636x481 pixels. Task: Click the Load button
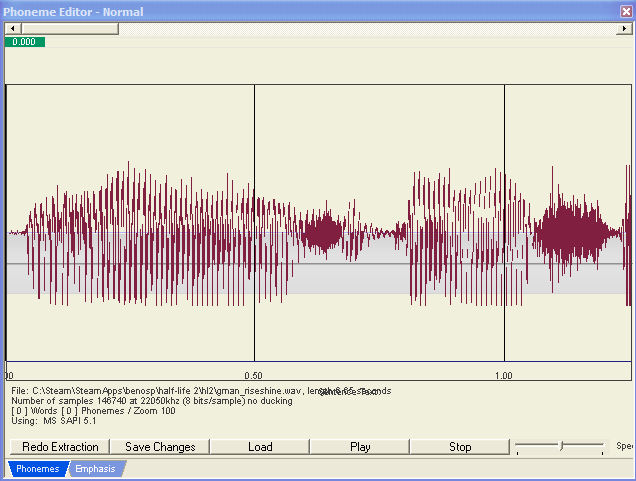click(260, 447)
